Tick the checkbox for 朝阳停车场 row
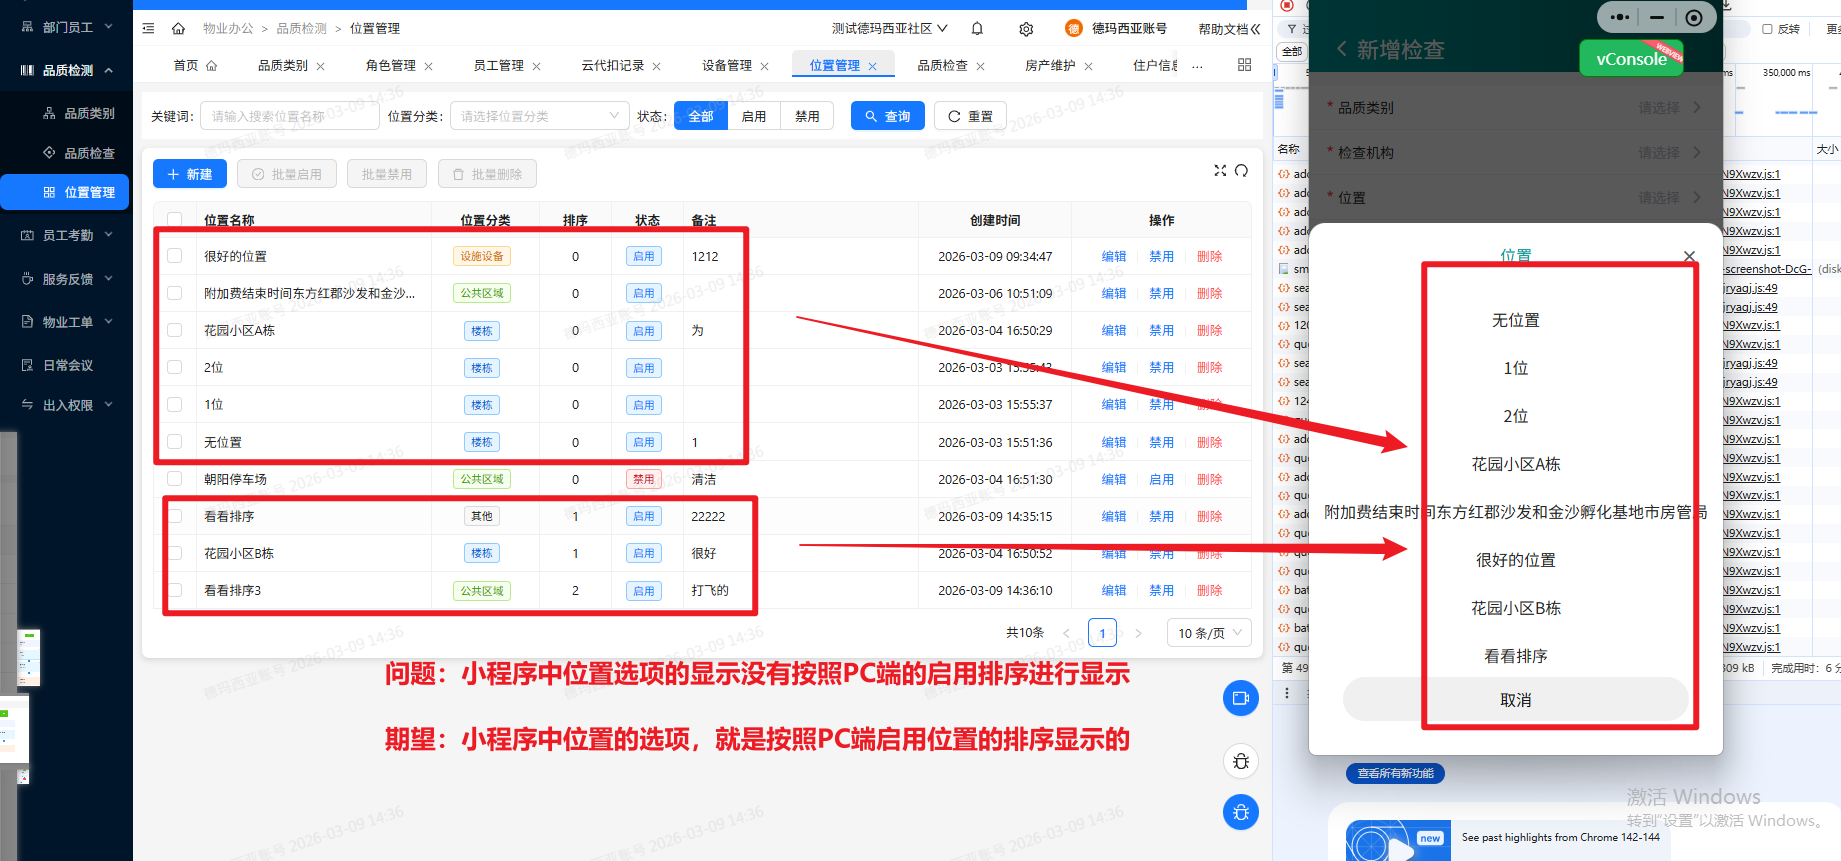This screenshot has width=1841, height=861. (175, 479)
